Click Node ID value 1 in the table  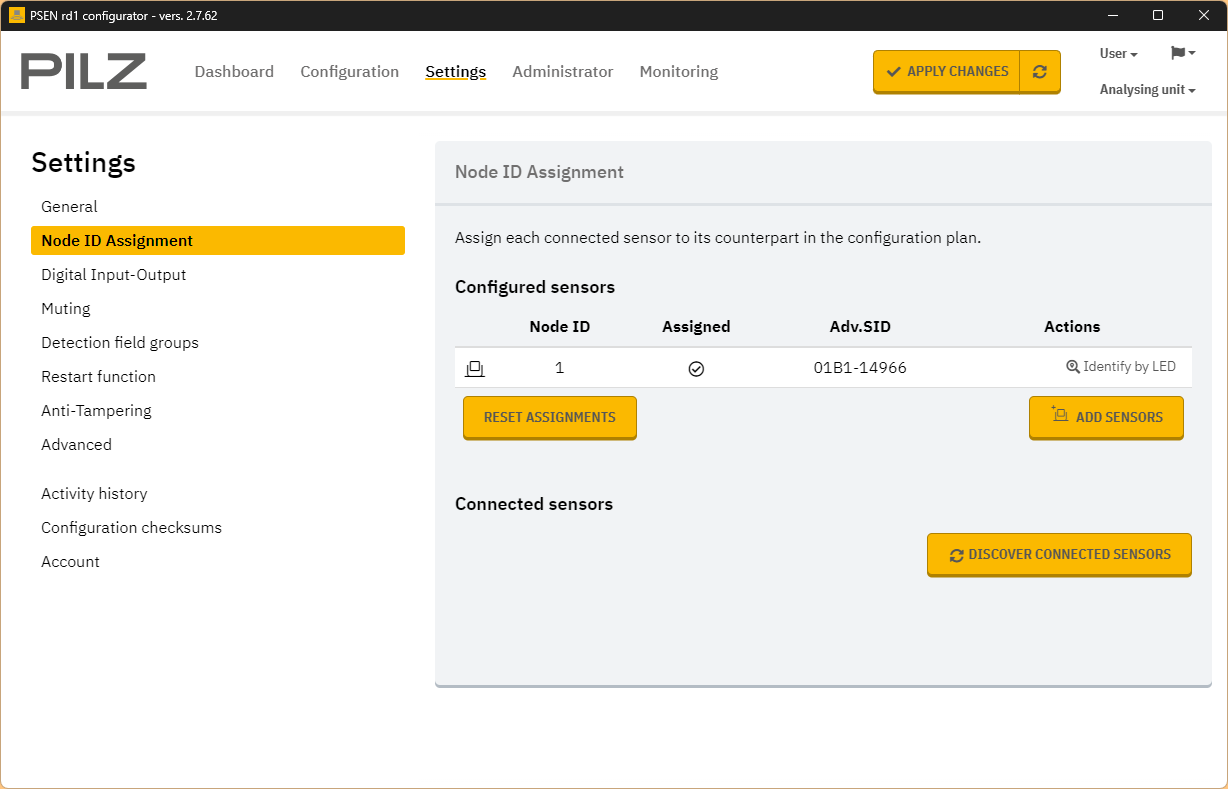pyautogui.click(x=559, y=368)
